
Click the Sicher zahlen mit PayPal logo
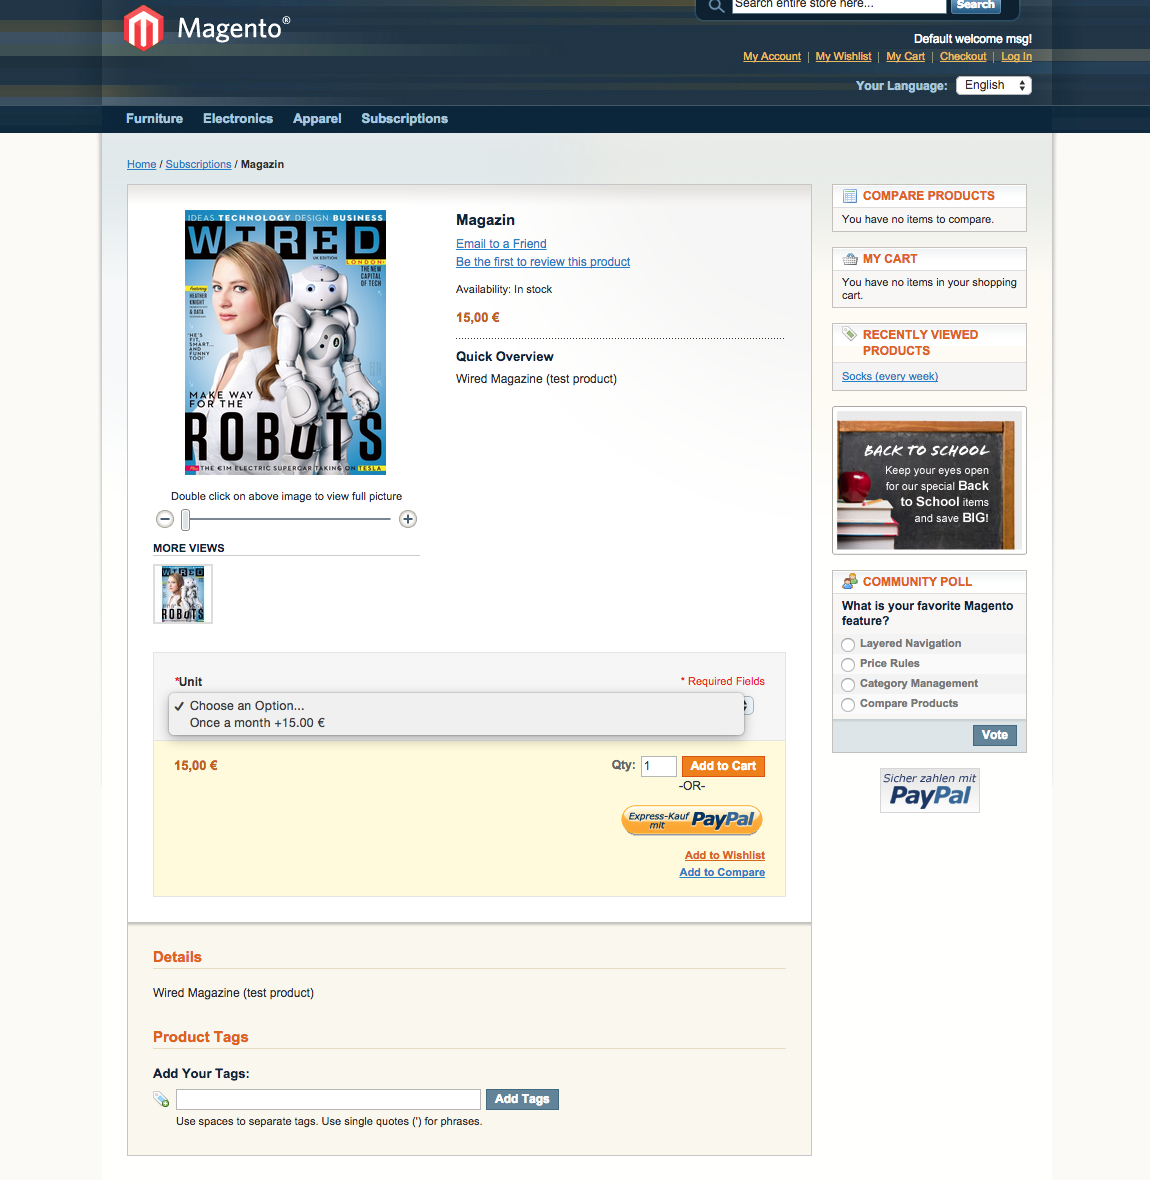pyautogui.click(x=929, y=790)
